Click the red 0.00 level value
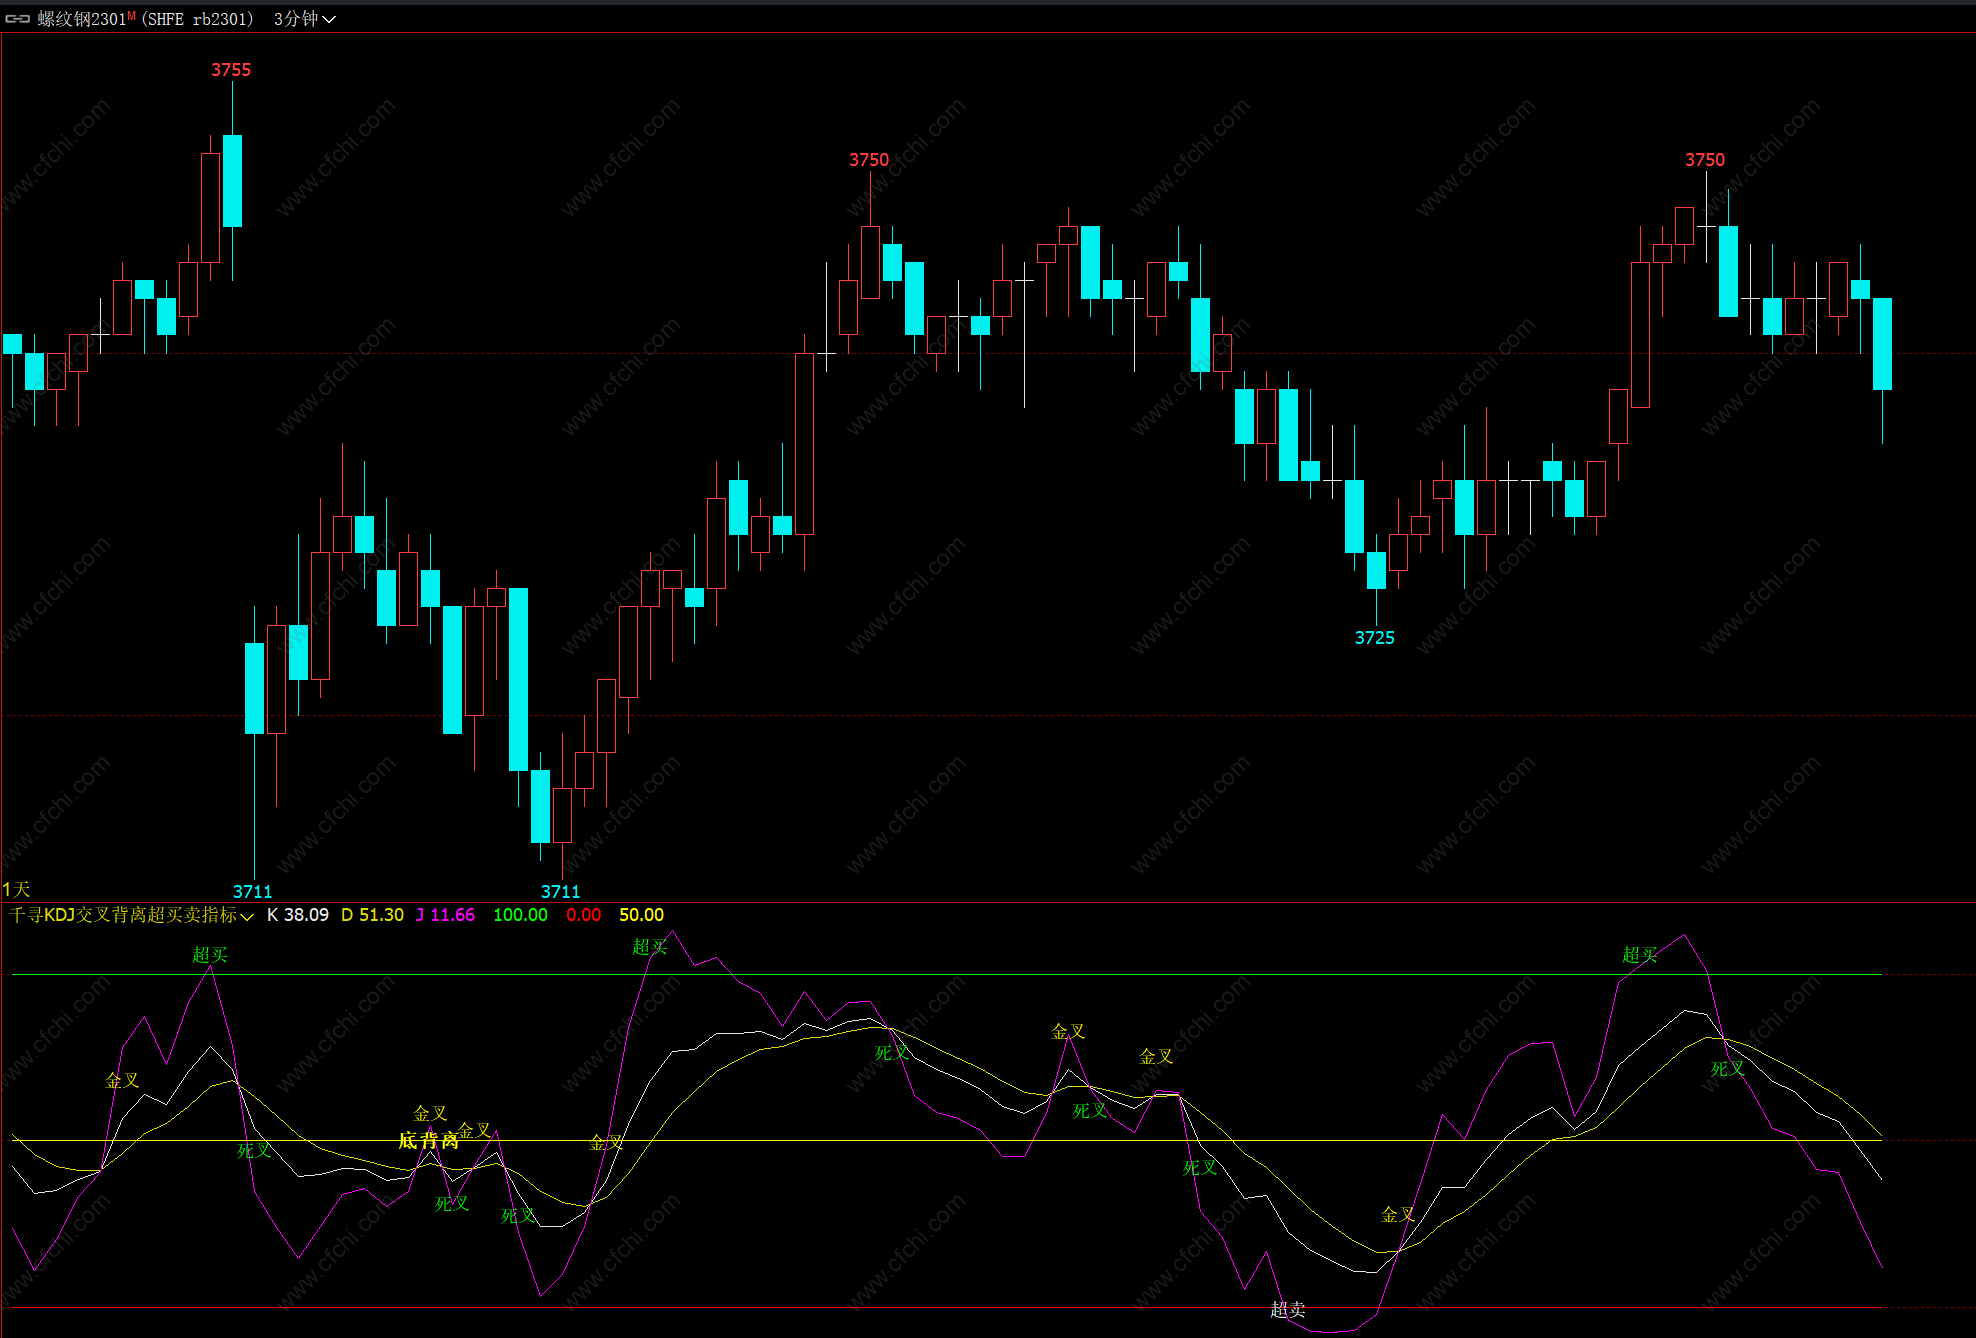The width and height of the screenshot is (1976, 1338). (x=584, y=915)
